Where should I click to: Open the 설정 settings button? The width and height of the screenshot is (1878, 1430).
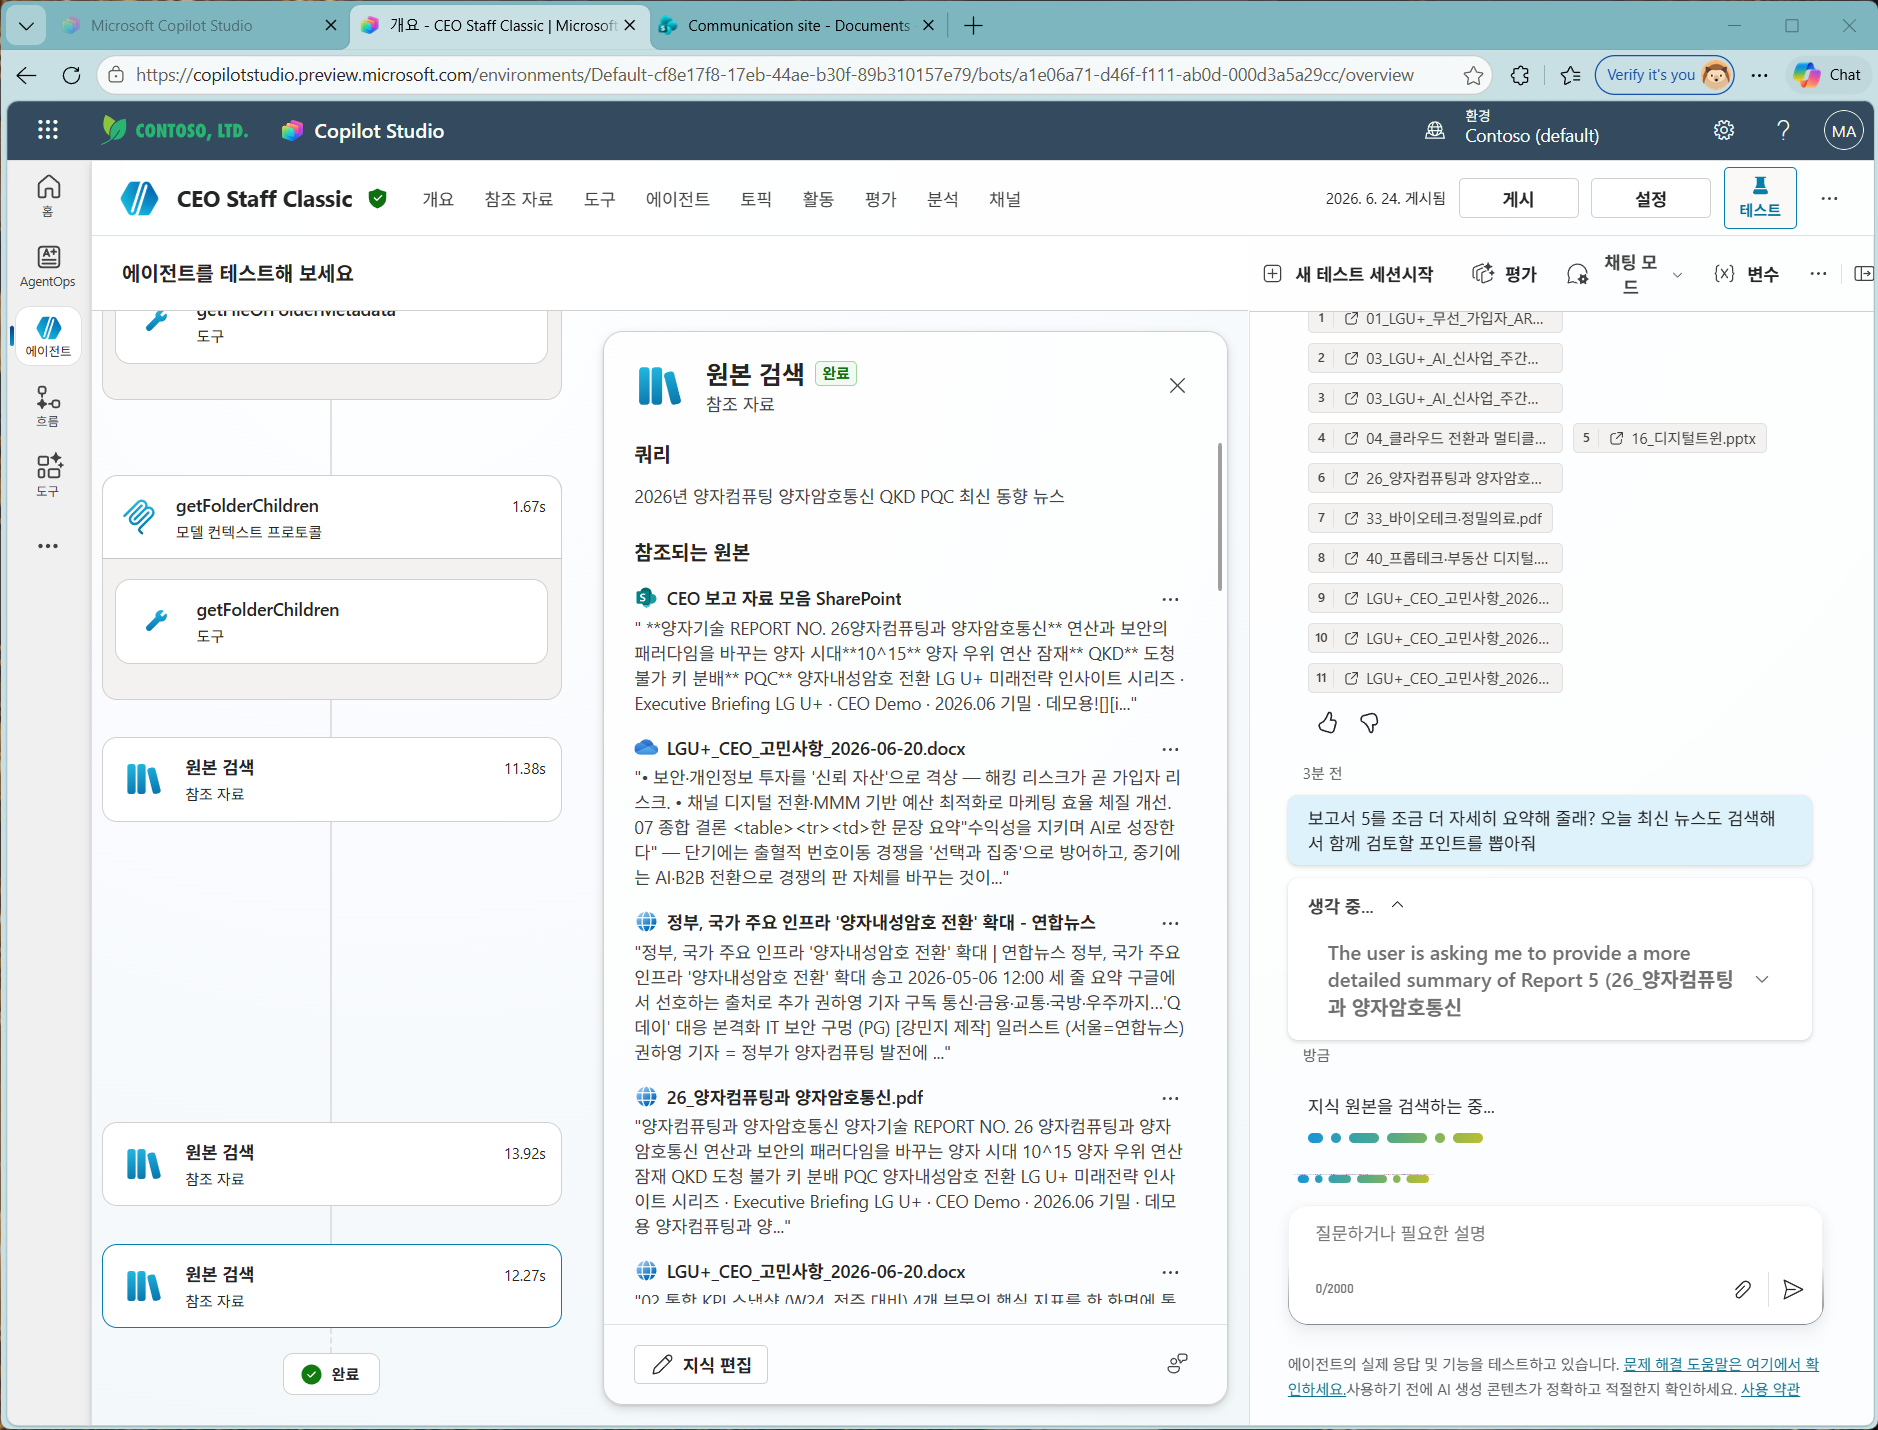coord(1650,198)
